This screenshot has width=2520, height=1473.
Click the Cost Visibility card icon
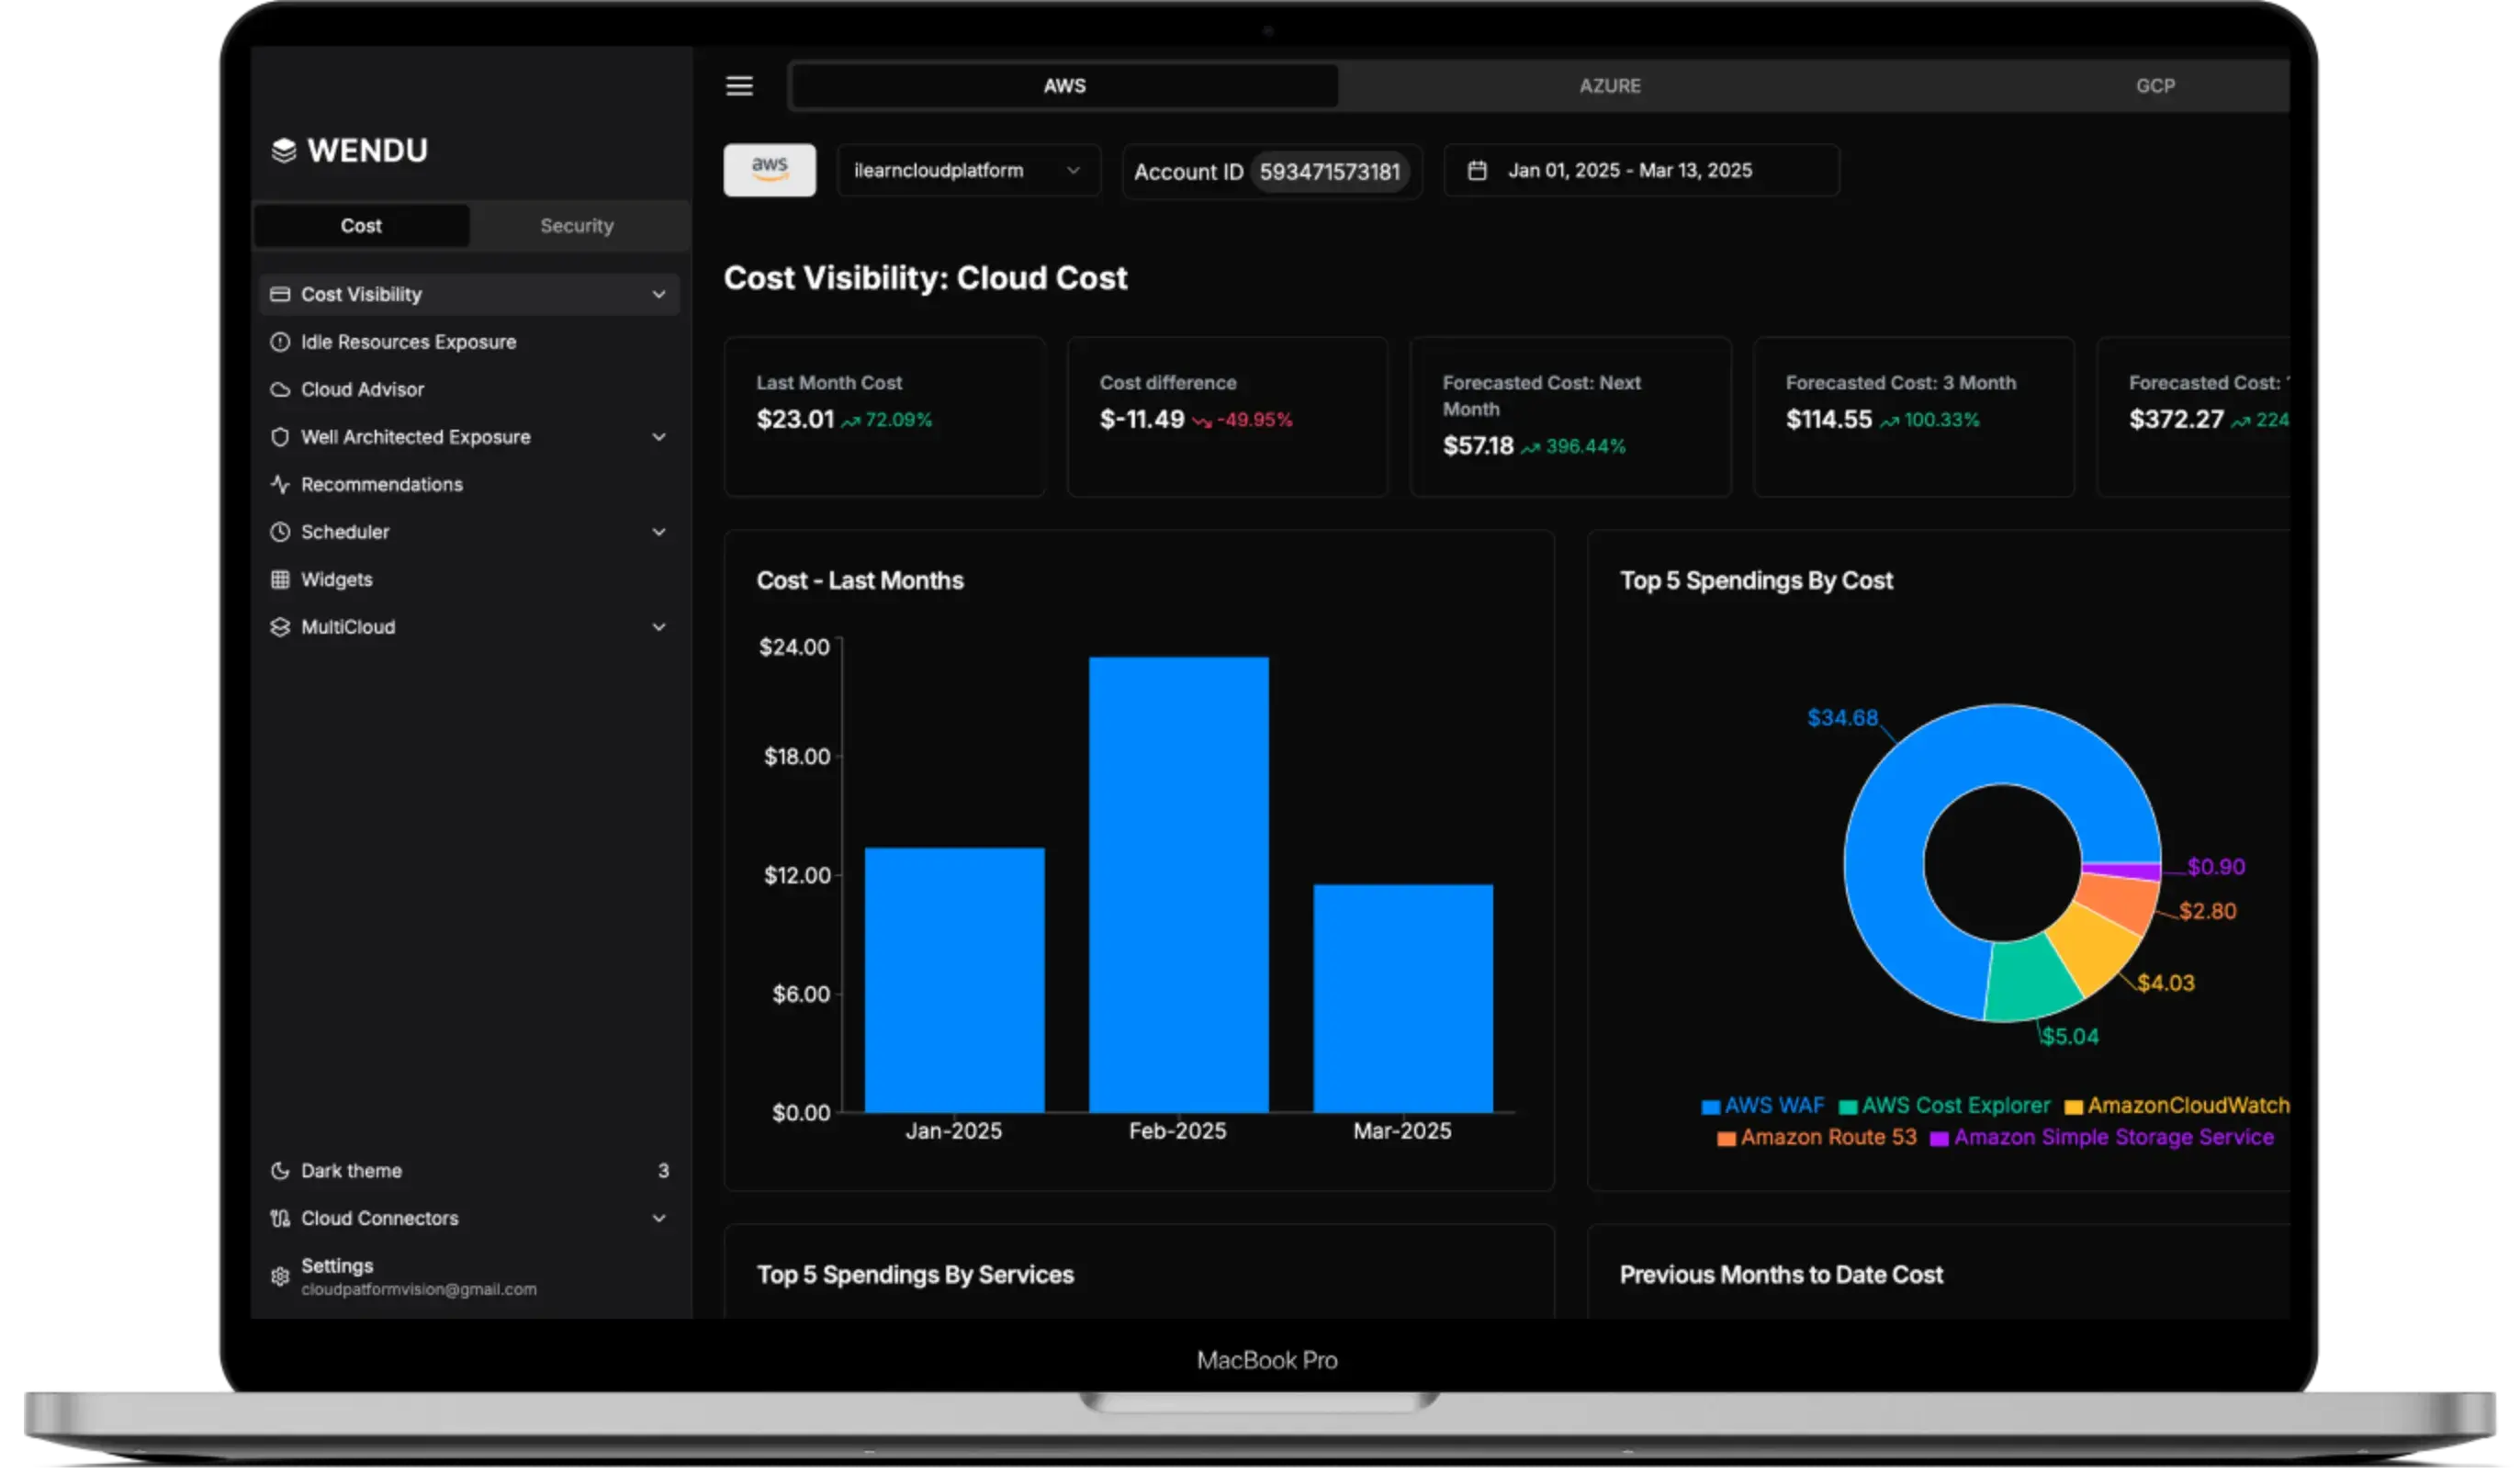click(280, 294)
